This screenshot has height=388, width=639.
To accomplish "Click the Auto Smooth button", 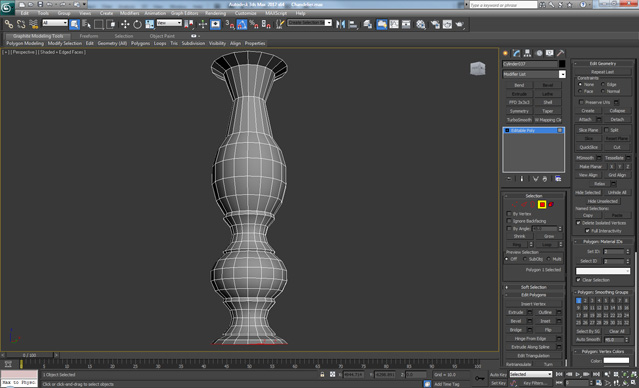I will pyautogui.click(x=588, y=339).
